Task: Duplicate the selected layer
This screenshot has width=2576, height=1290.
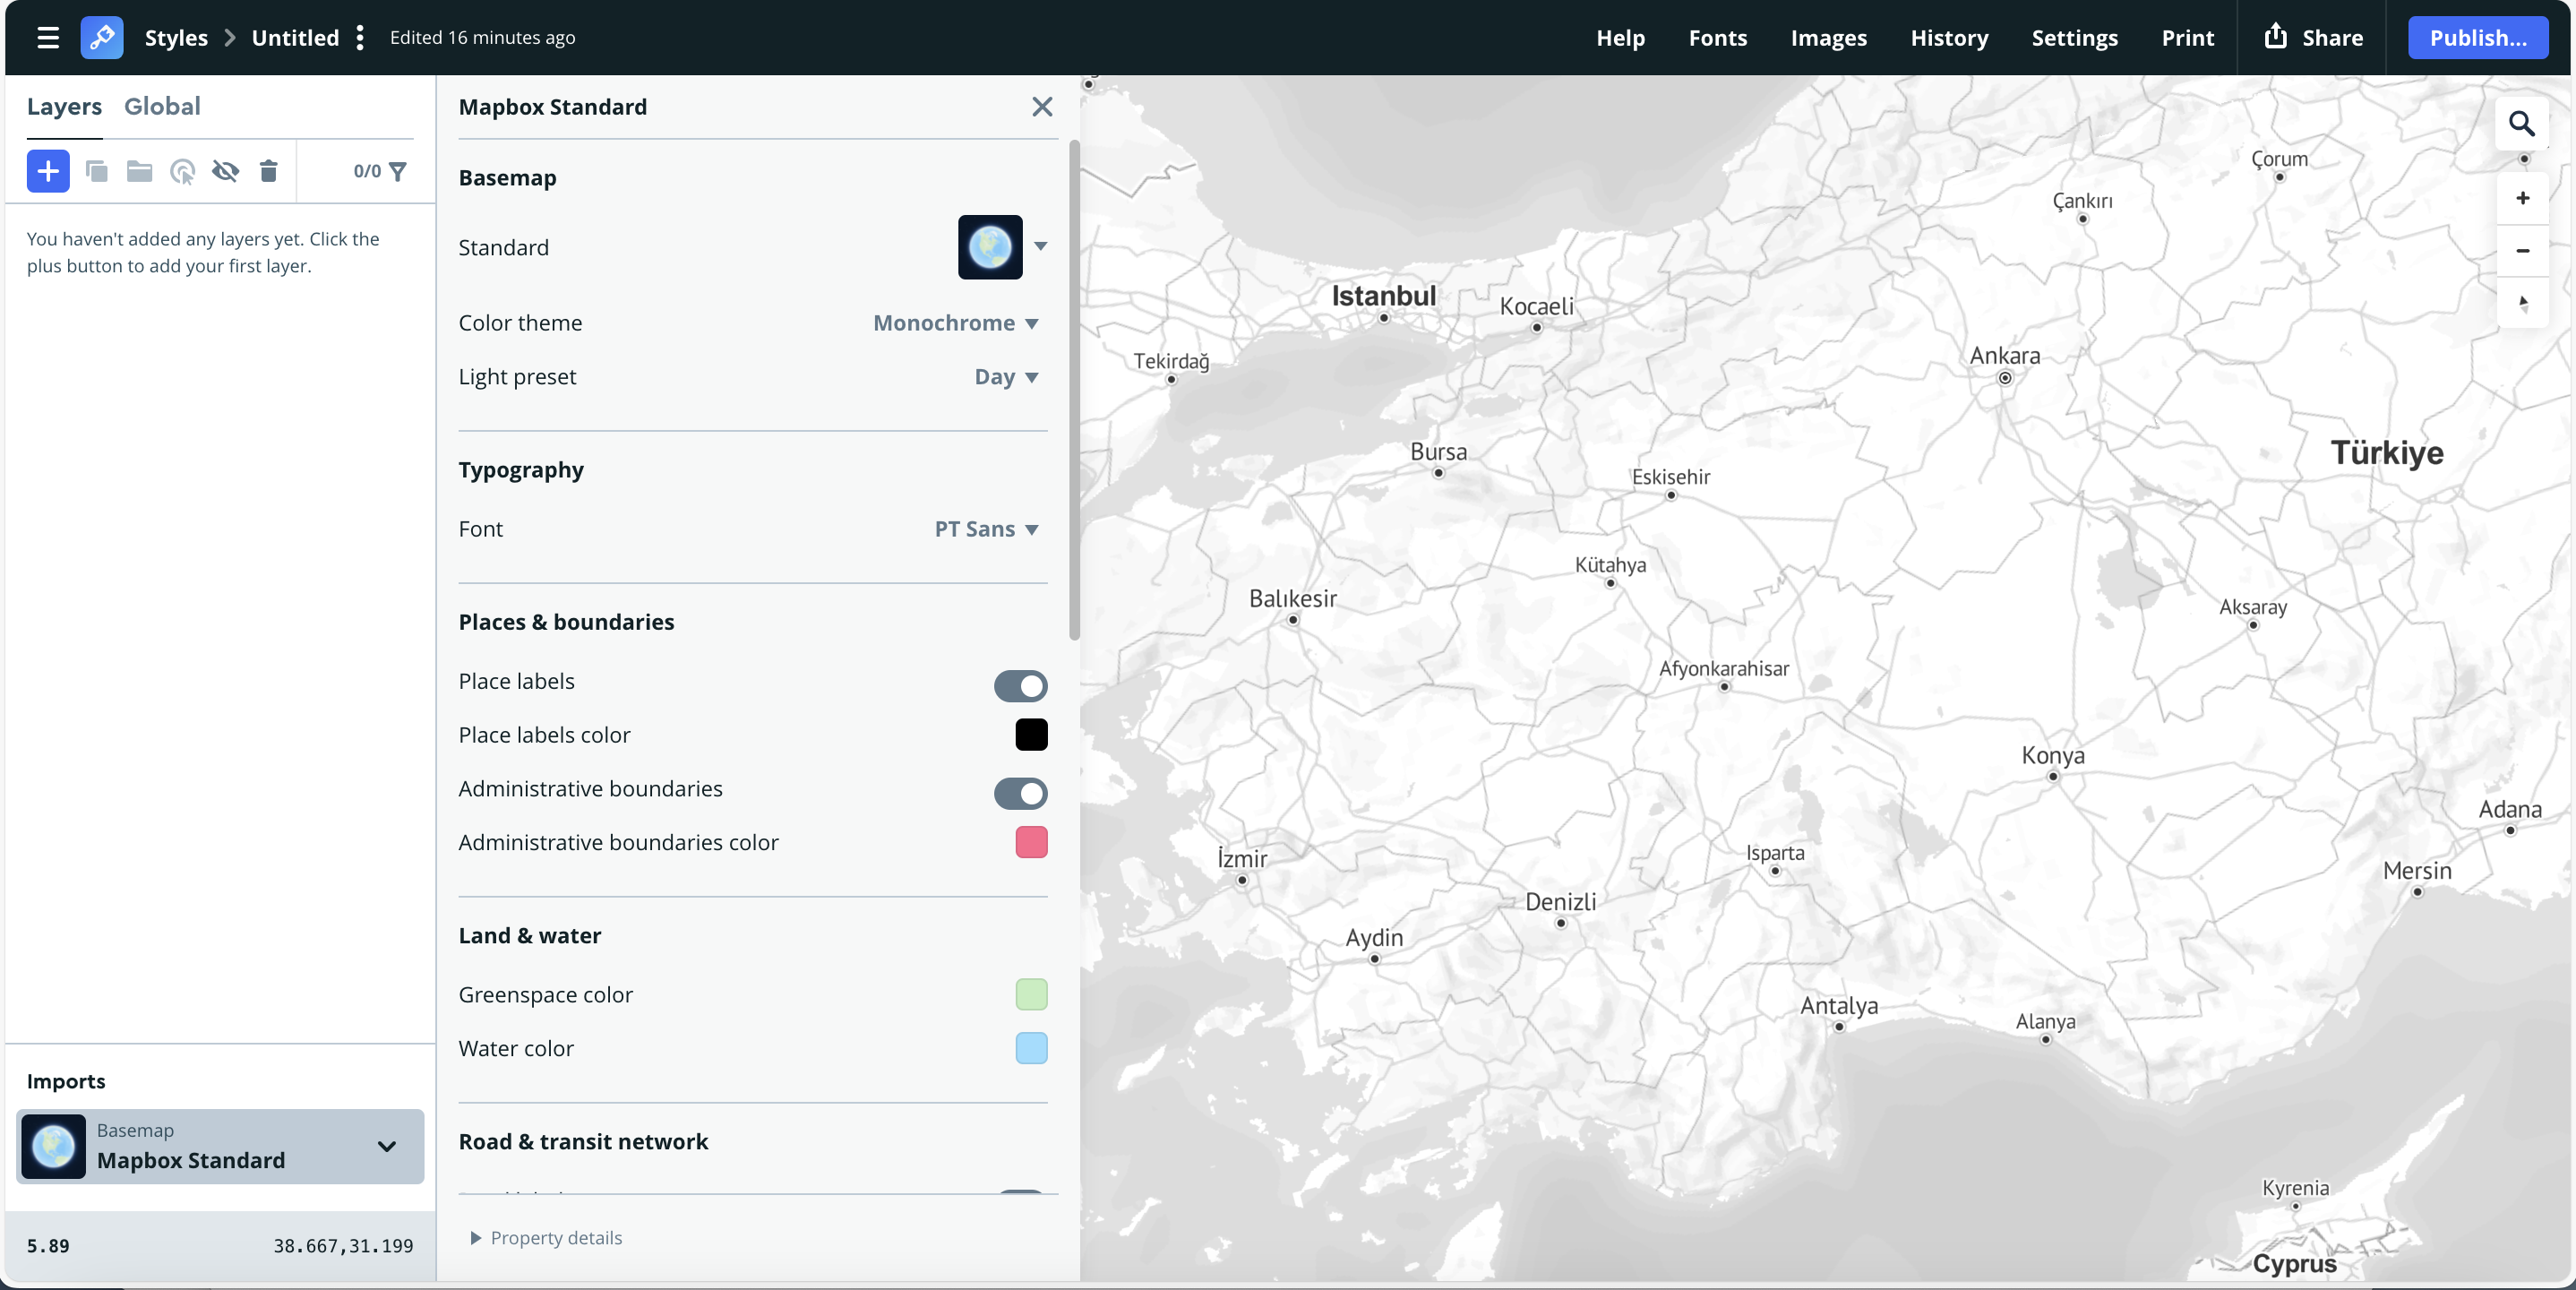Action: coord(96,171)
